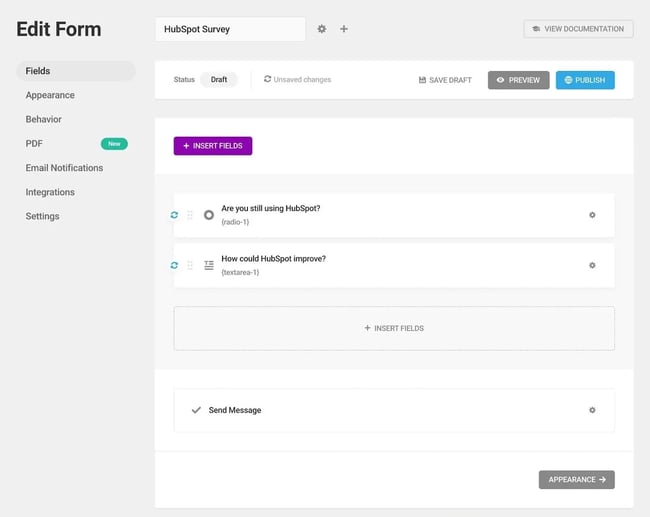This screenshot has height=517, width=650.
Task: Select the 'Are you still using HubSpot?' field row
Action: point(394,215)
